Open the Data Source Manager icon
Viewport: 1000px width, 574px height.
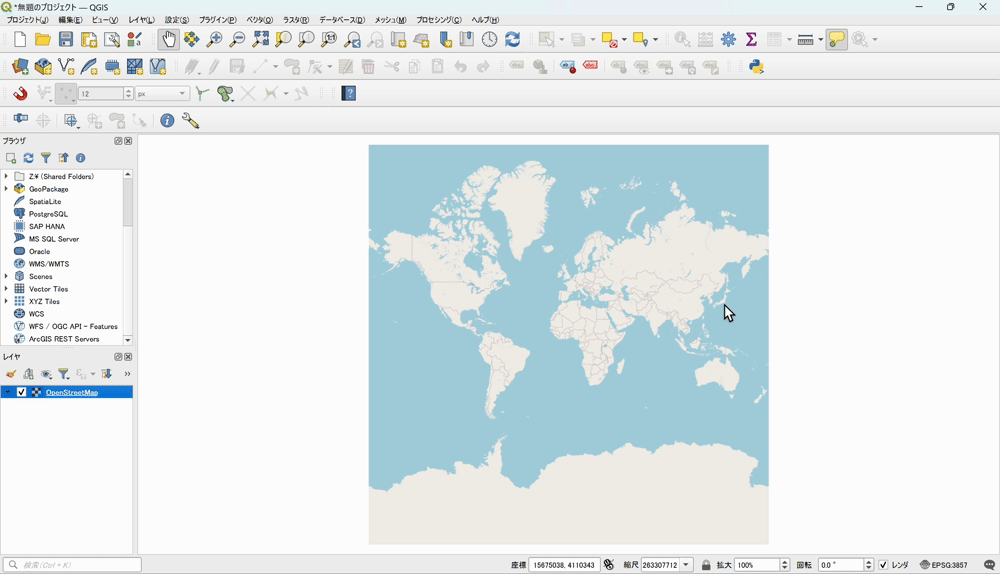(20, 66)
